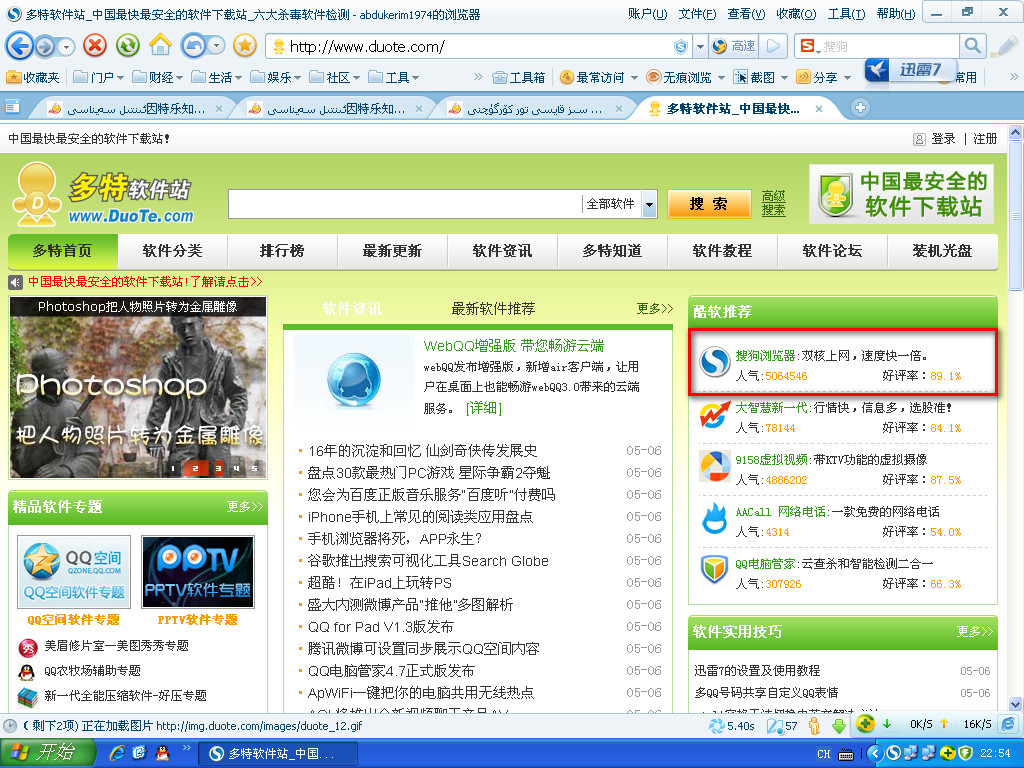Image resolution: width=1024 pixels, height=768 pixels.
Task: Click the 搜狗浏览器 software icon in 酷软推荐
Action: click(x=715, y=362)
